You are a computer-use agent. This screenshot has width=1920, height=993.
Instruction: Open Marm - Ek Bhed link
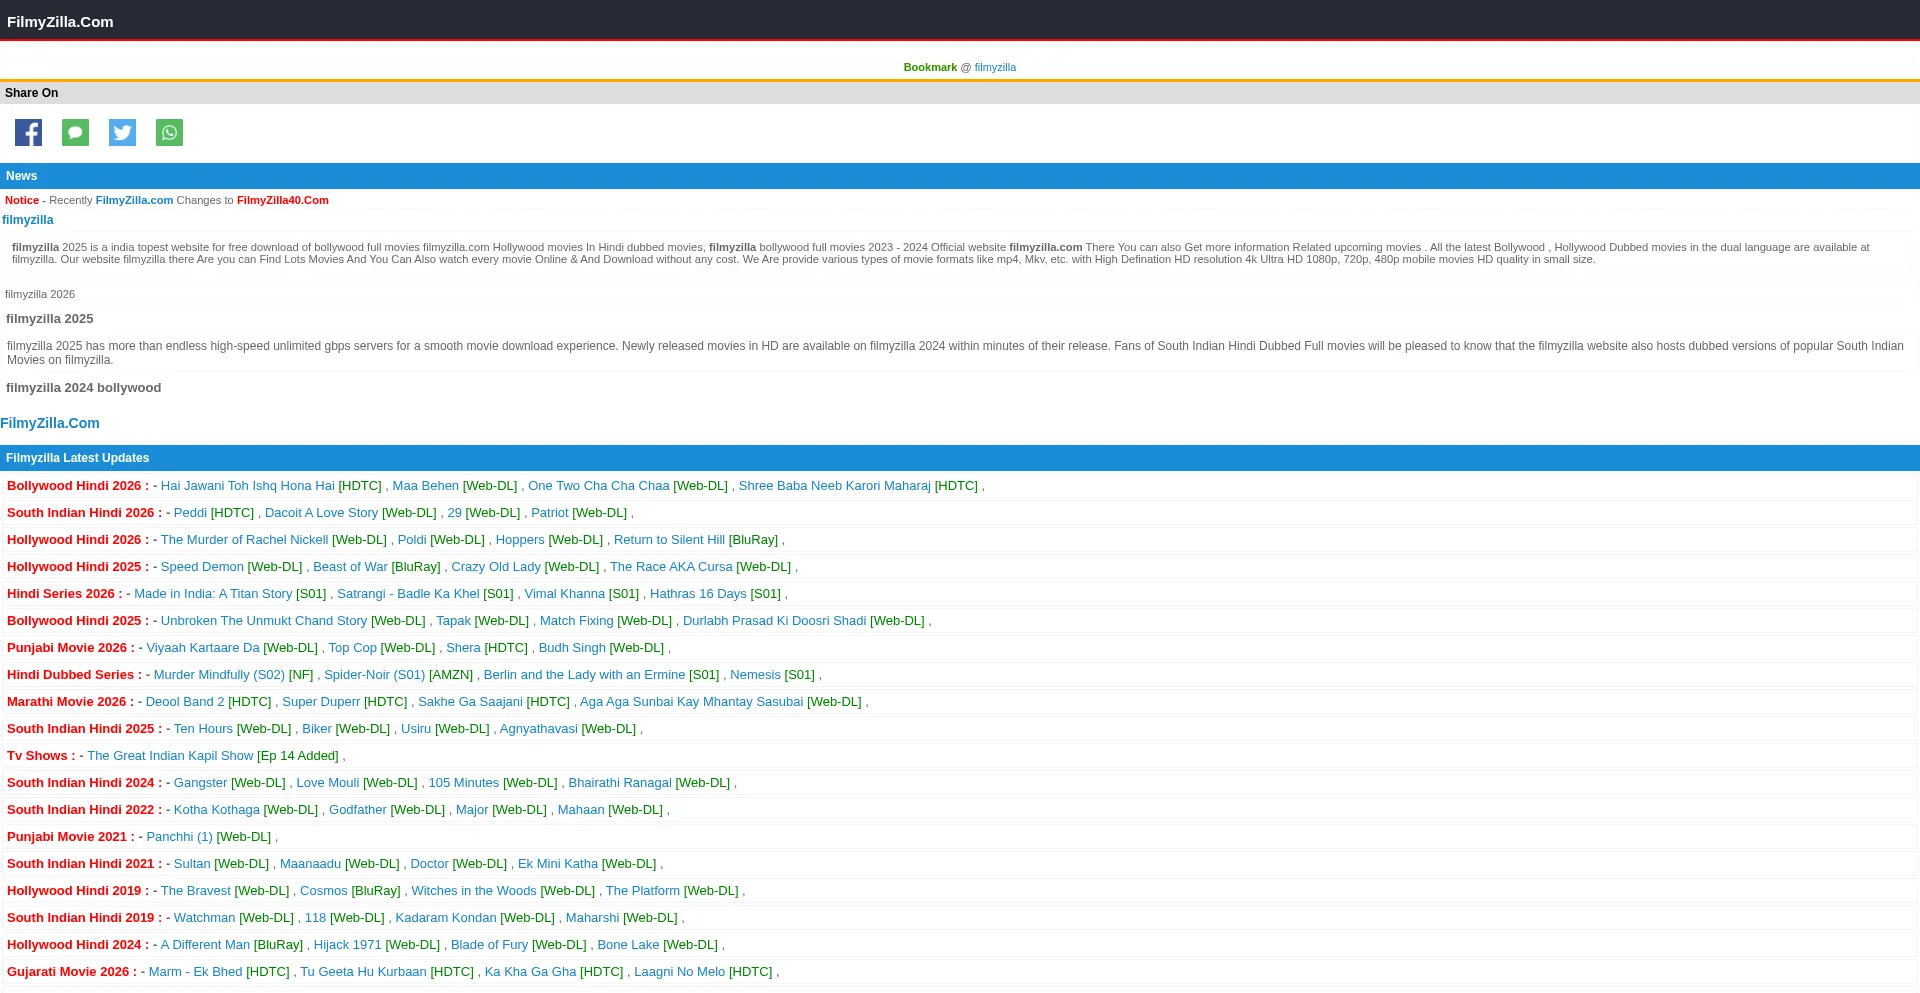tap(195, 972)
